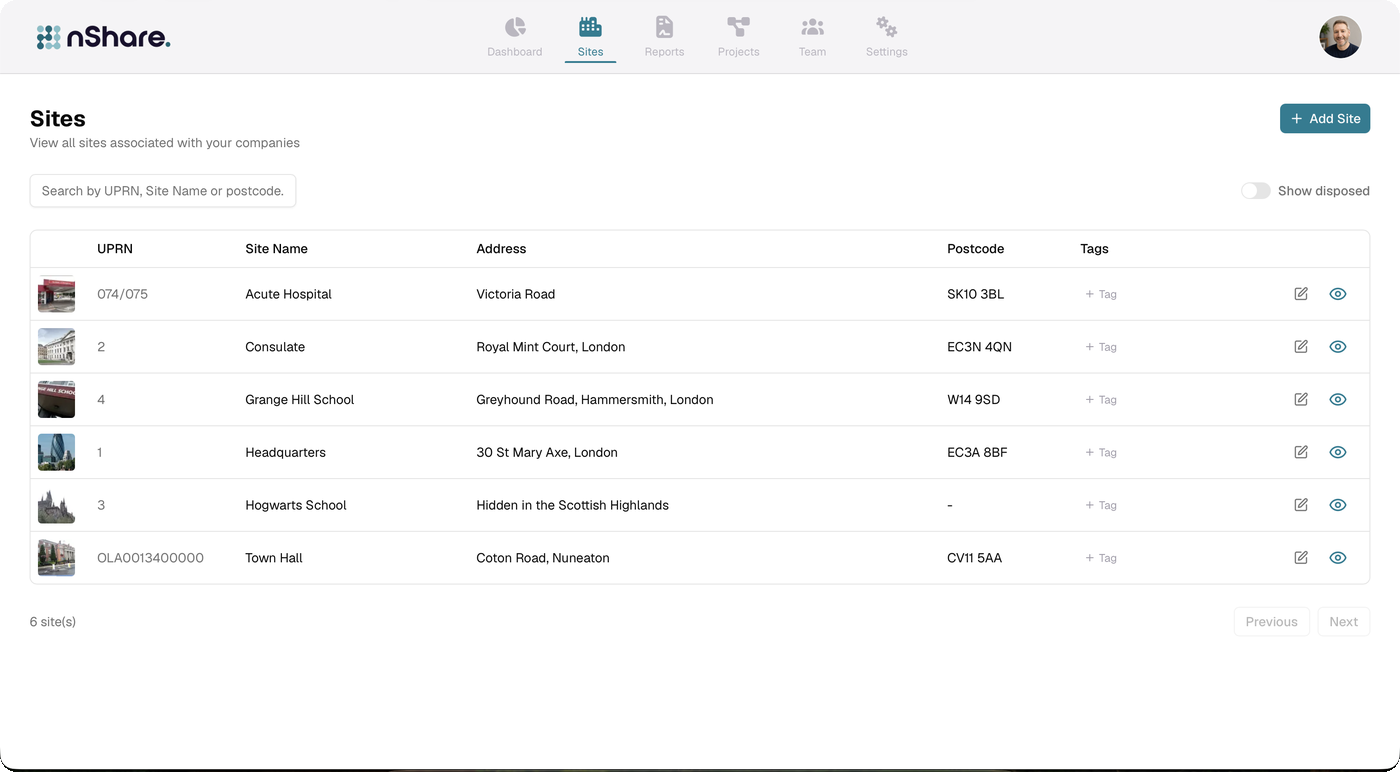Open the user profile avatar
Screen dimensions: 1400x772
click(1340, 37)
